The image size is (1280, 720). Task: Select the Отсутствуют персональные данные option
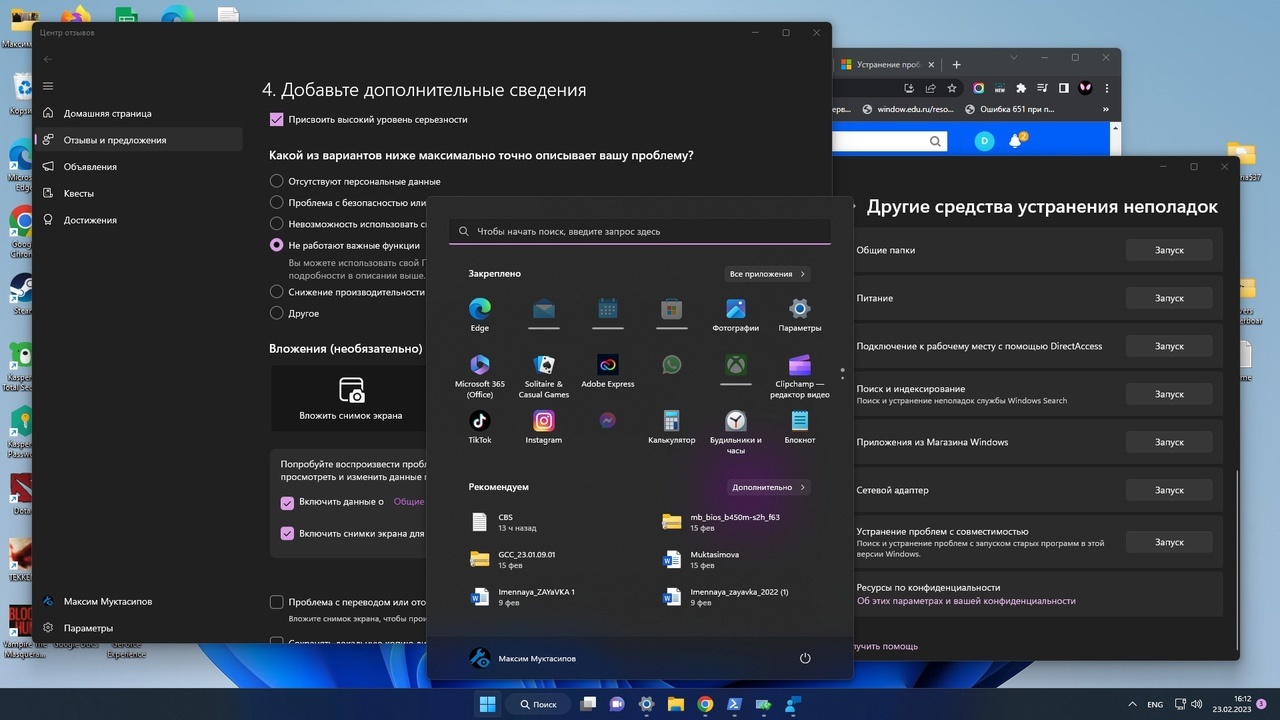coord(277,181)
